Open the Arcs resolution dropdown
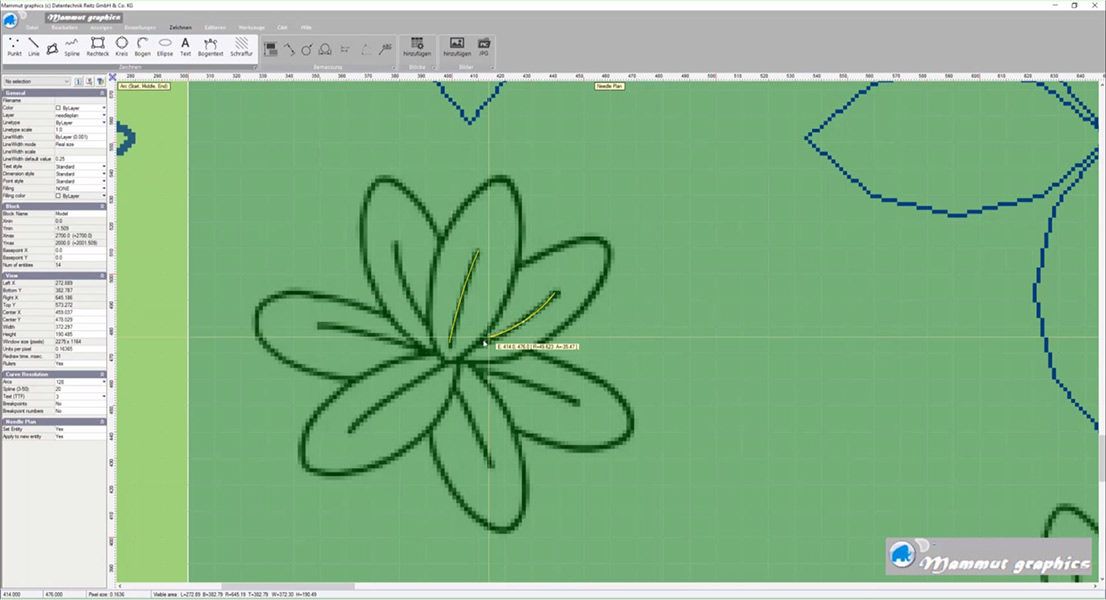Viewport: 1106px width, 600px height. pyautogui.click(x=104, y=382)
